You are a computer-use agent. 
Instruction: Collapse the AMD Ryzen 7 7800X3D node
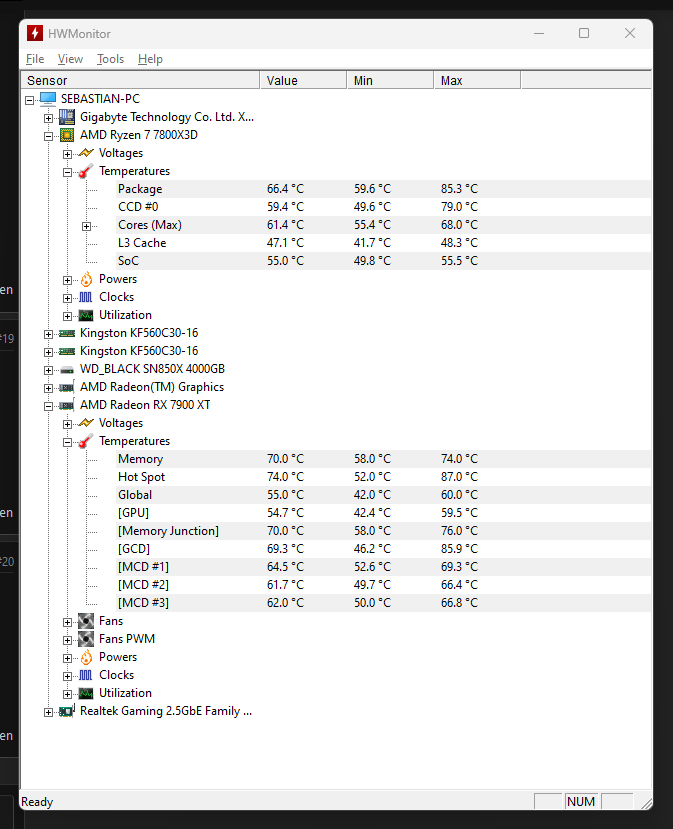pyautogui.click(x=49, y=136)
